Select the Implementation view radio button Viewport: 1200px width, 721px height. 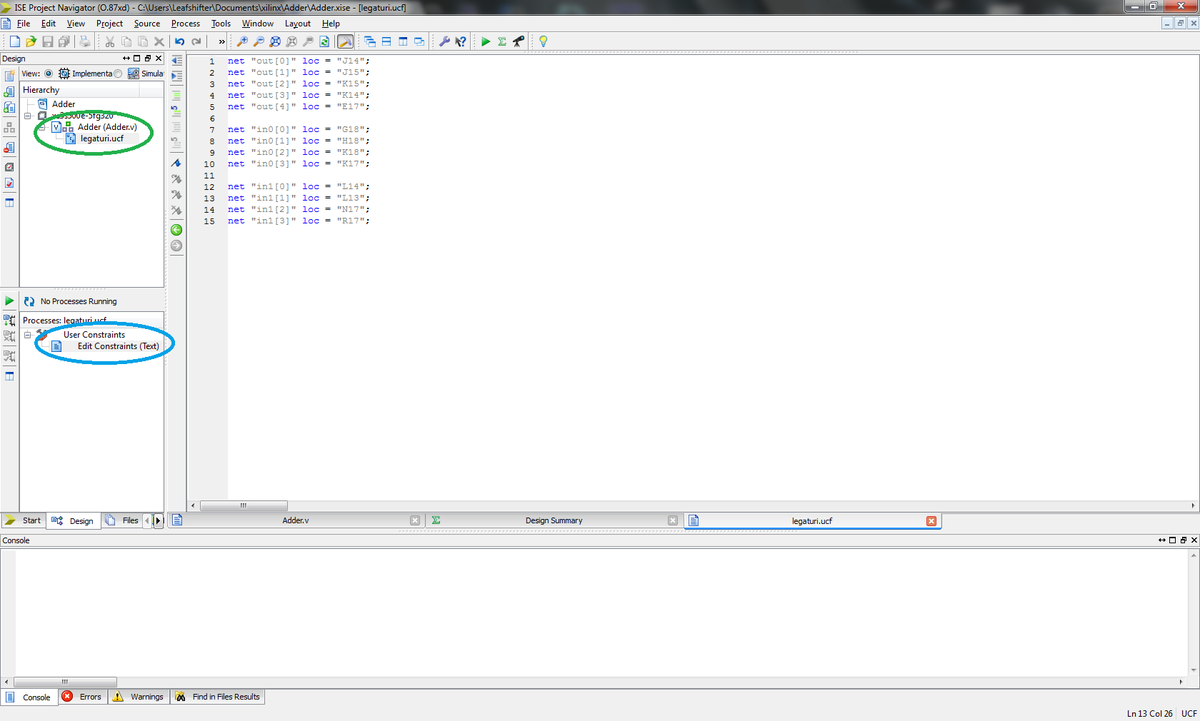coord(48,73)
